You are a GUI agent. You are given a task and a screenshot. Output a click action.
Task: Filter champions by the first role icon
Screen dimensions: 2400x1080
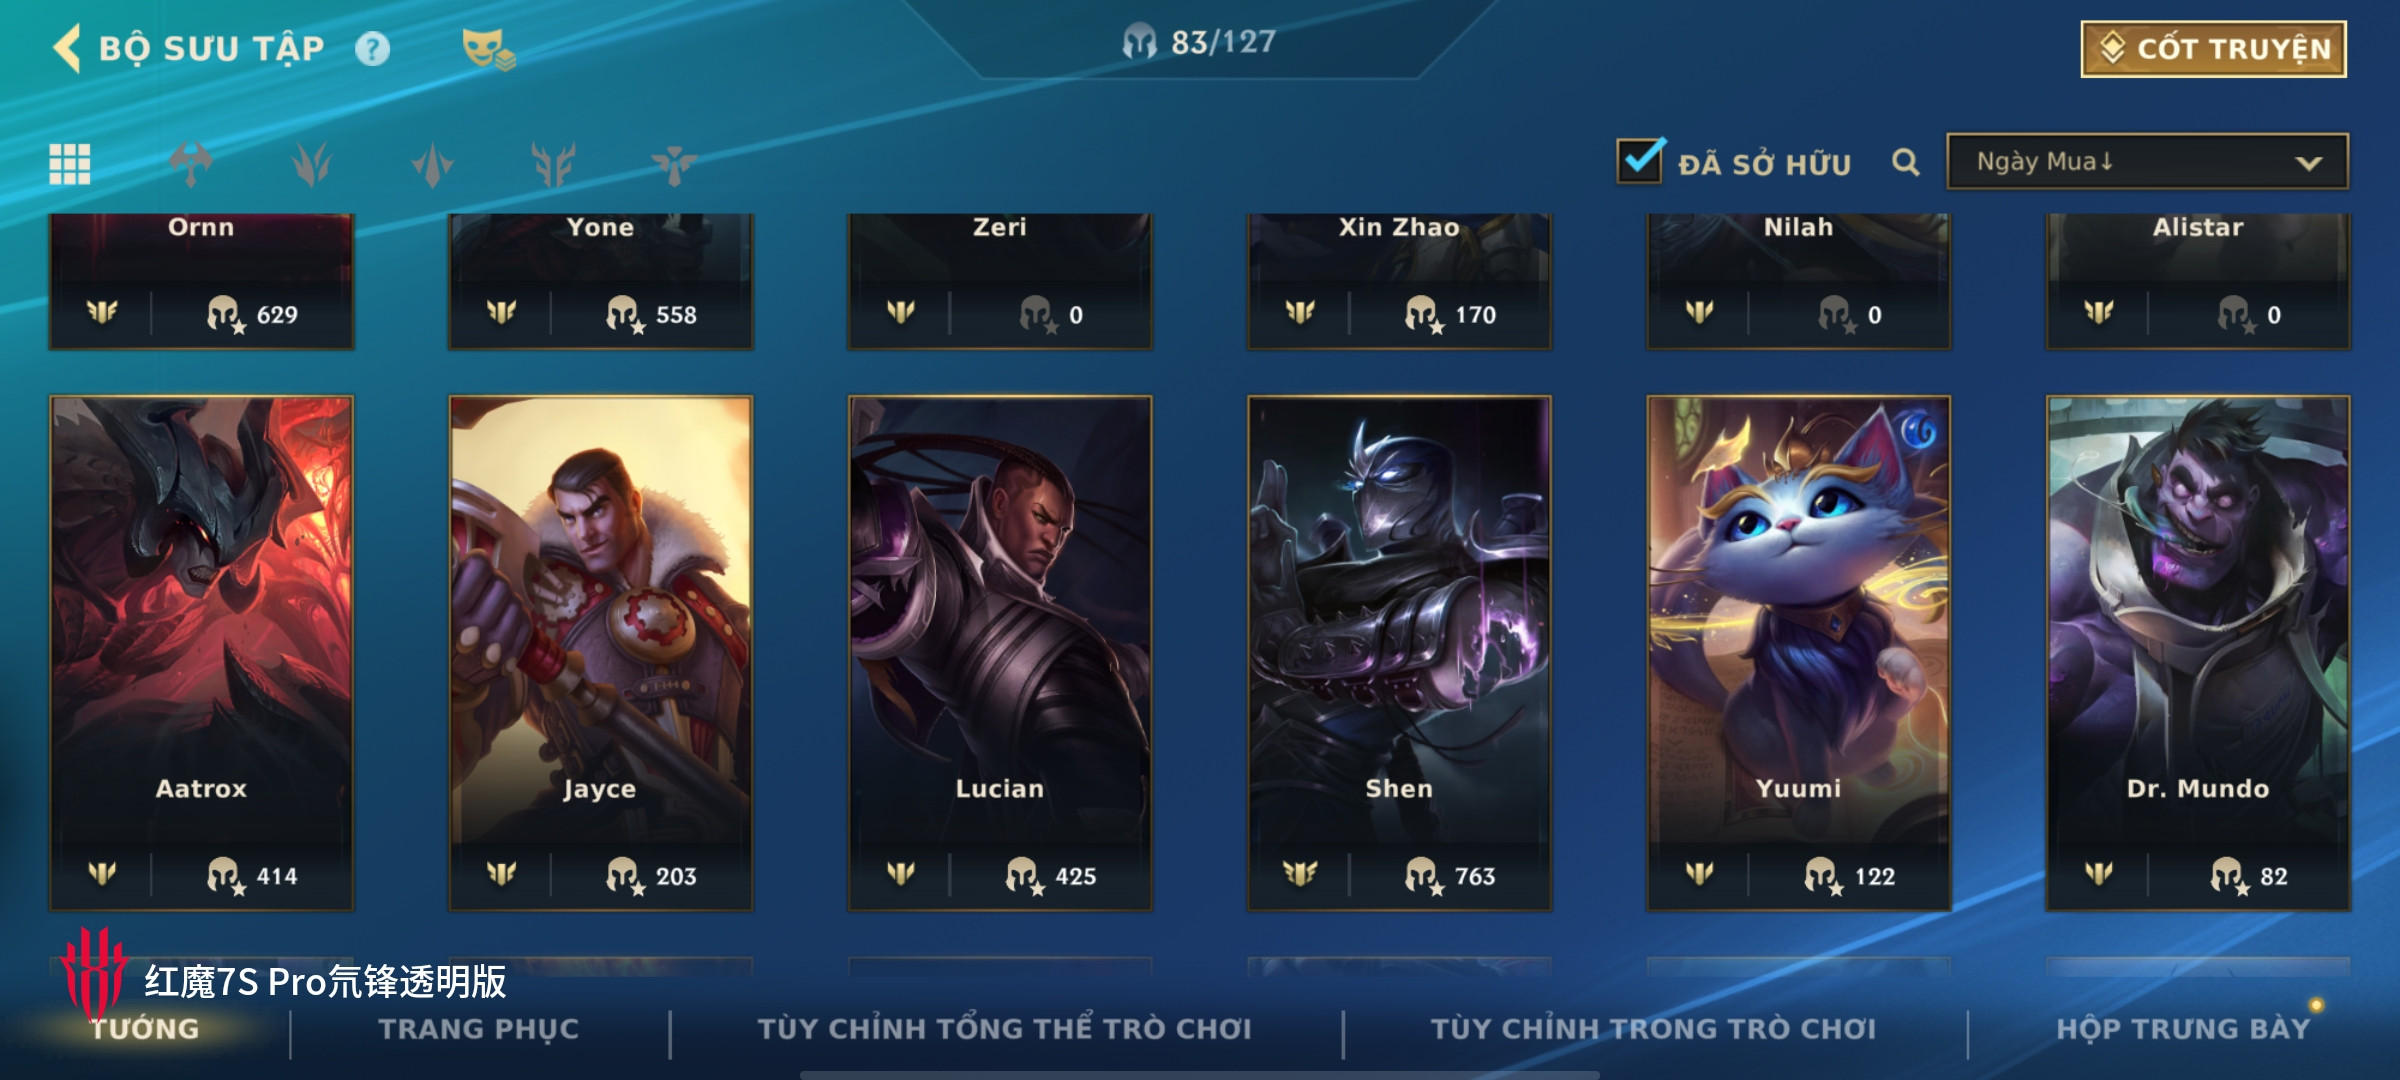[191, 164]
